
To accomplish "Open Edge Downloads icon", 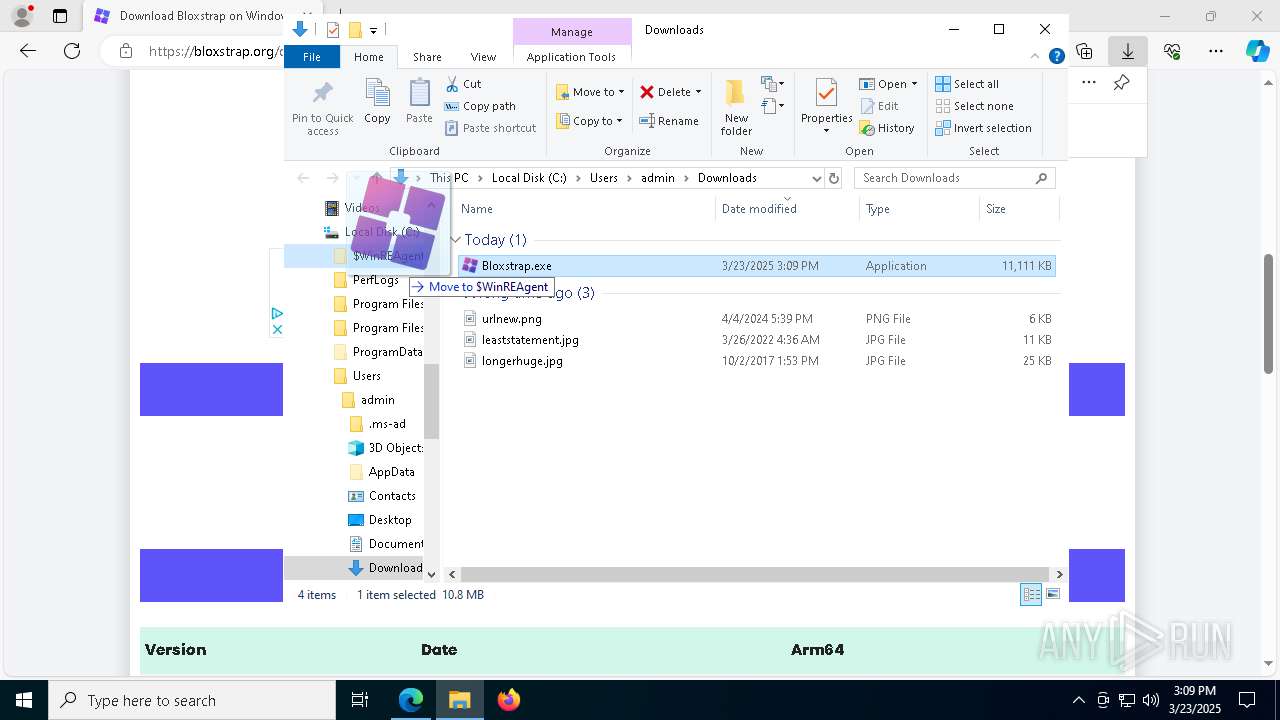I will coord(1128,51).
